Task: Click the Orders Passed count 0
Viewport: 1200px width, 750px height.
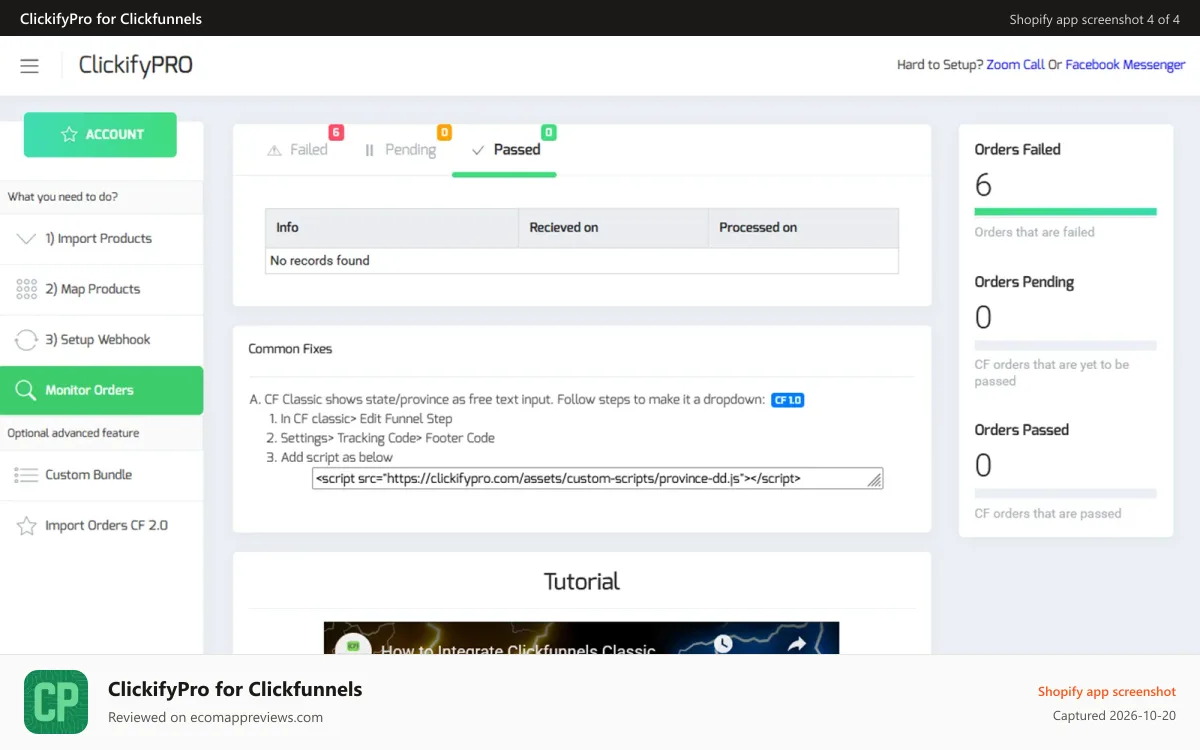Action: pyautogui.click(x=983, y=466)
